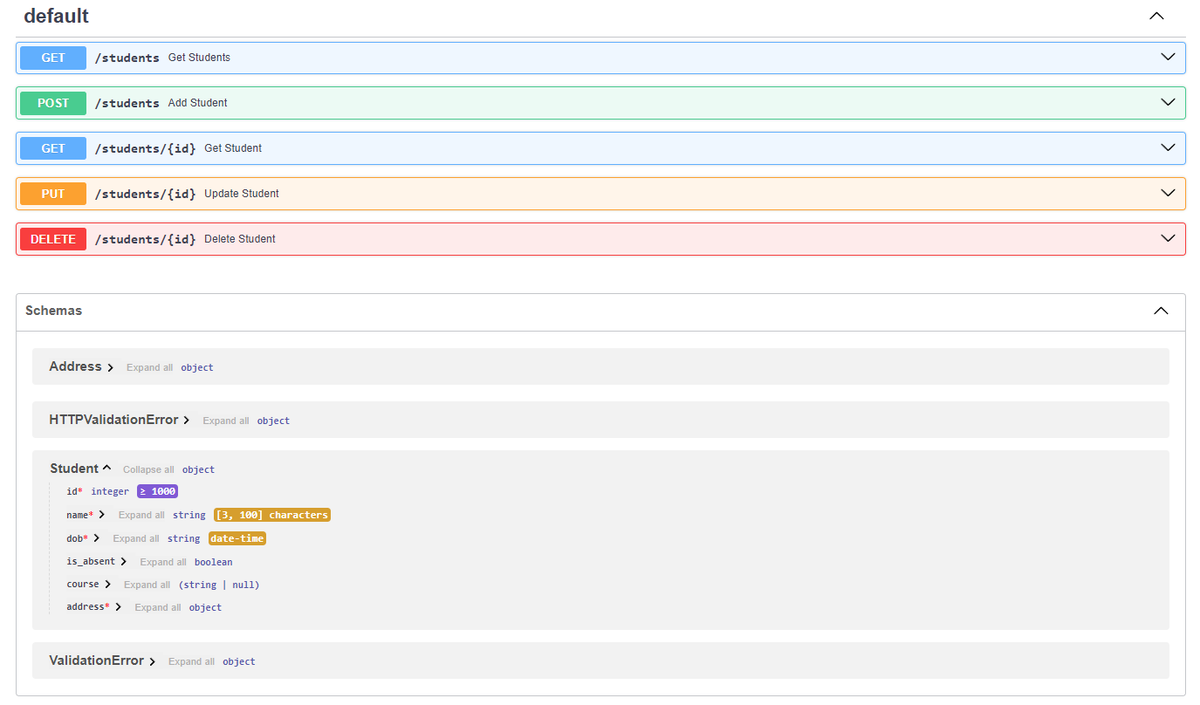The width and height of the screenshot is (1200, 705).
Task: Collapse the default section chevron
Action: click(1157, 16)
